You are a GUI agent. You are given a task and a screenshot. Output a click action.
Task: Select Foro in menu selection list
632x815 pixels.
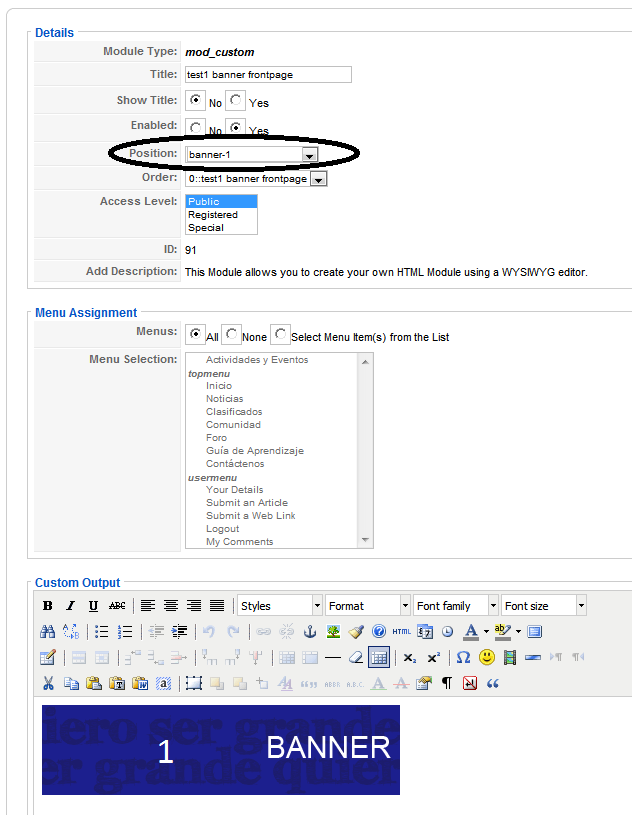pyautogui.click(x=216, y=438)
